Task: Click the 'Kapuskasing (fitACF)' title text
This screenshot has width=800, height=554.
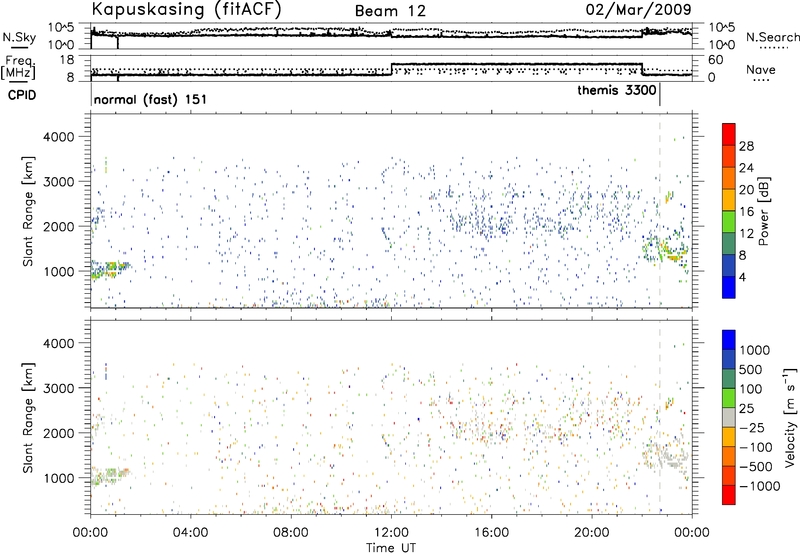Action: (186, 9)
